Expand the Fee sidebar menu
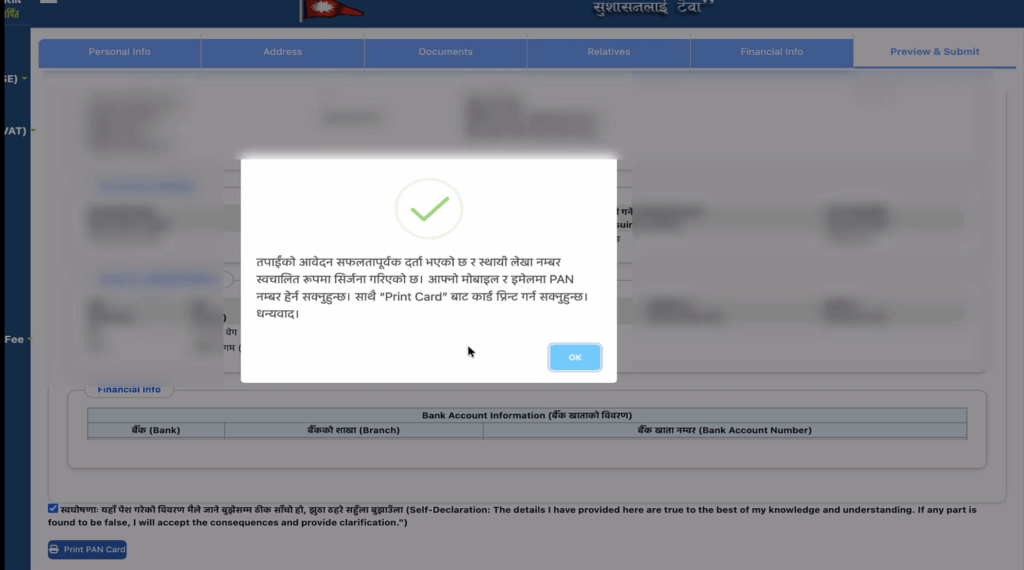This screenshot has height=570, width=1024. 16,340
